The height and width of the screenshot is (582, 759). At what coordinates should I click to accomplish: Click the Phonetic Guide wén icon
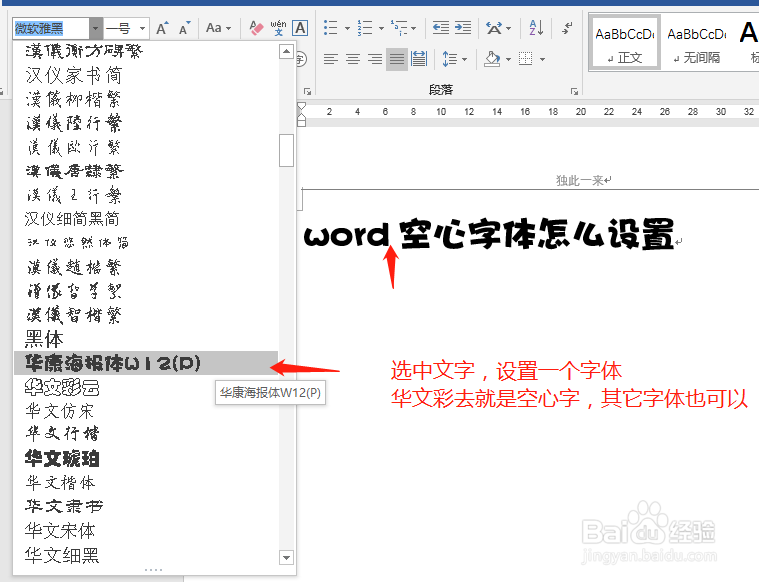(278, 28)
